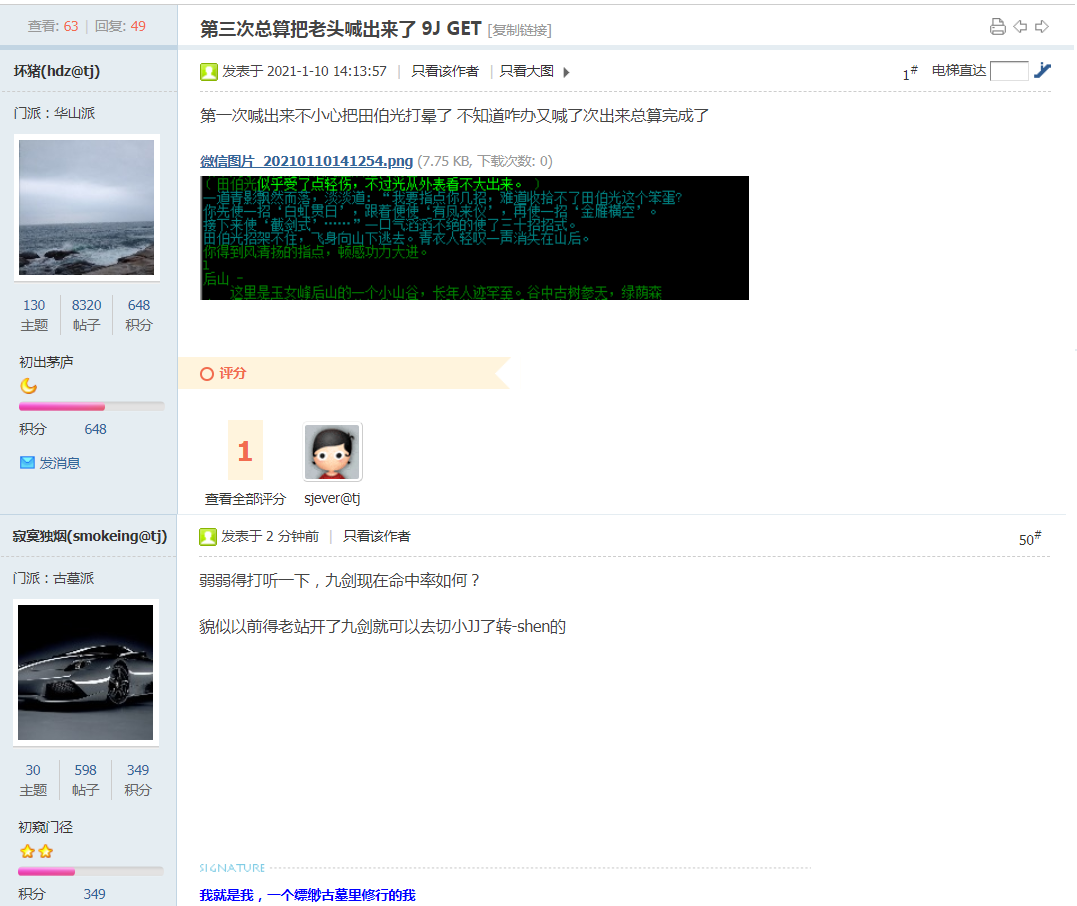Show only this author for smokeing@tj post
1077x906 pixels.
point(377,536)
